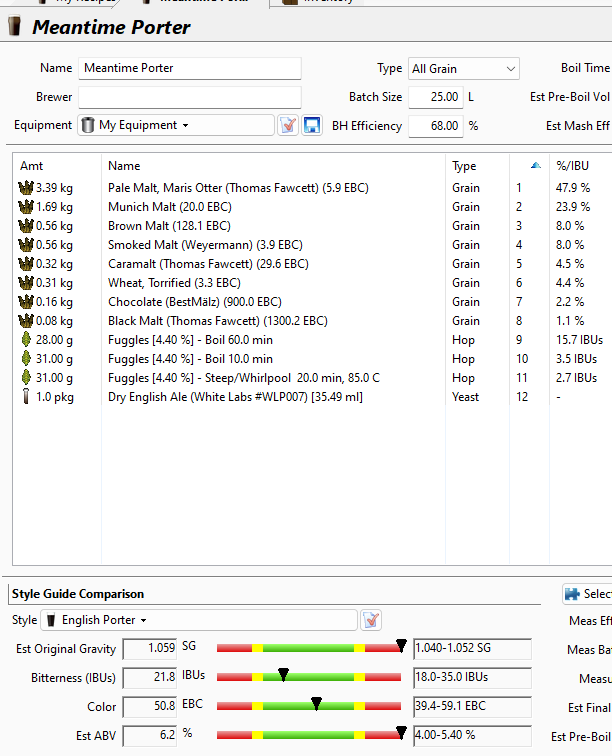
Task: Click the beer glass icon in the Style selector
Action: tap(51, 620)
